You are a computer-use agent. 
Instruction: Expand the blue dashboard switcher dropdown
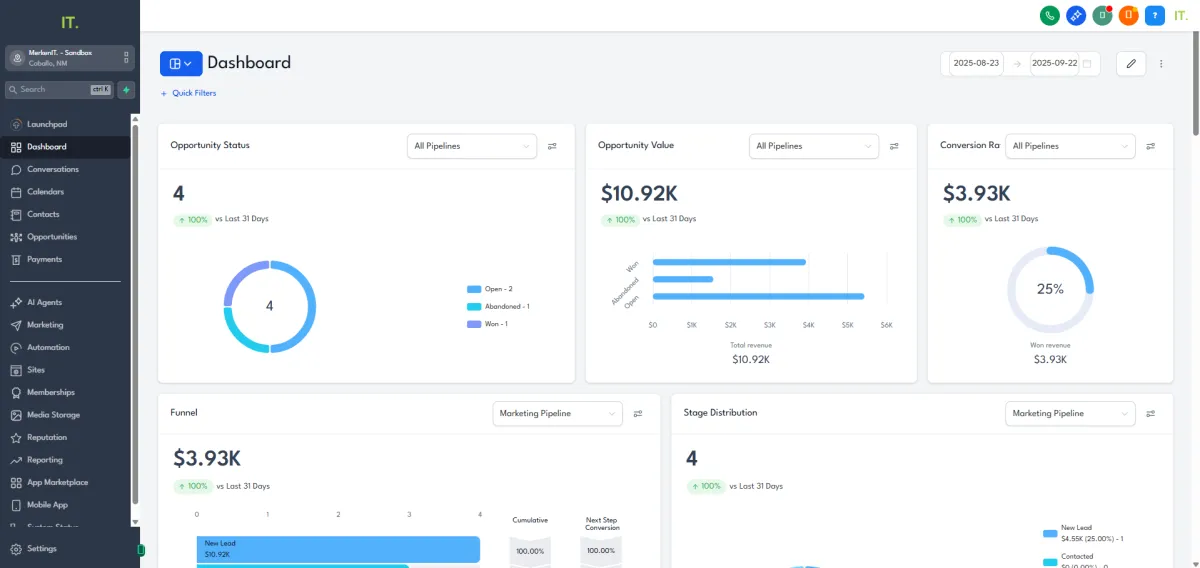pyautogui.click(x=181, y=63)
